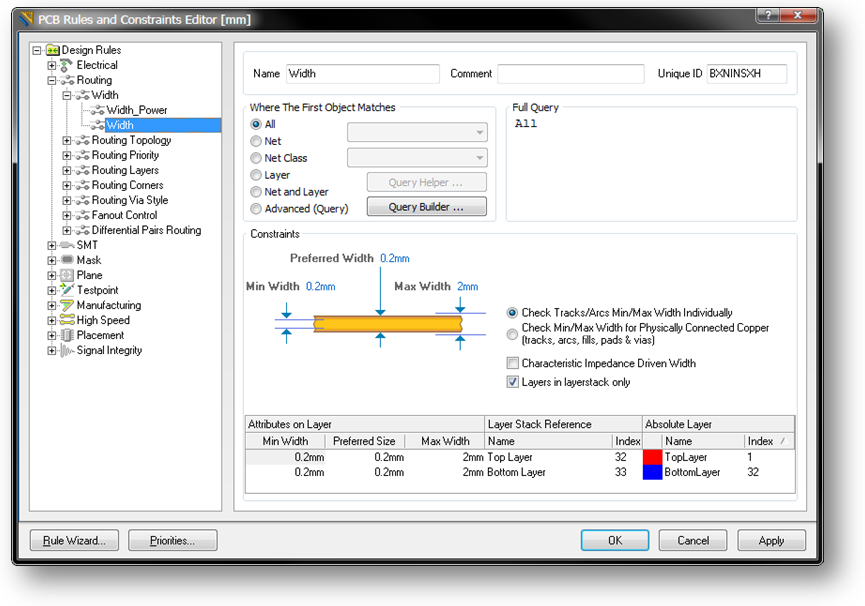The image size is (865, 606).
Task: Click the Design Rules root folder icon
Action: coord(52,50)
